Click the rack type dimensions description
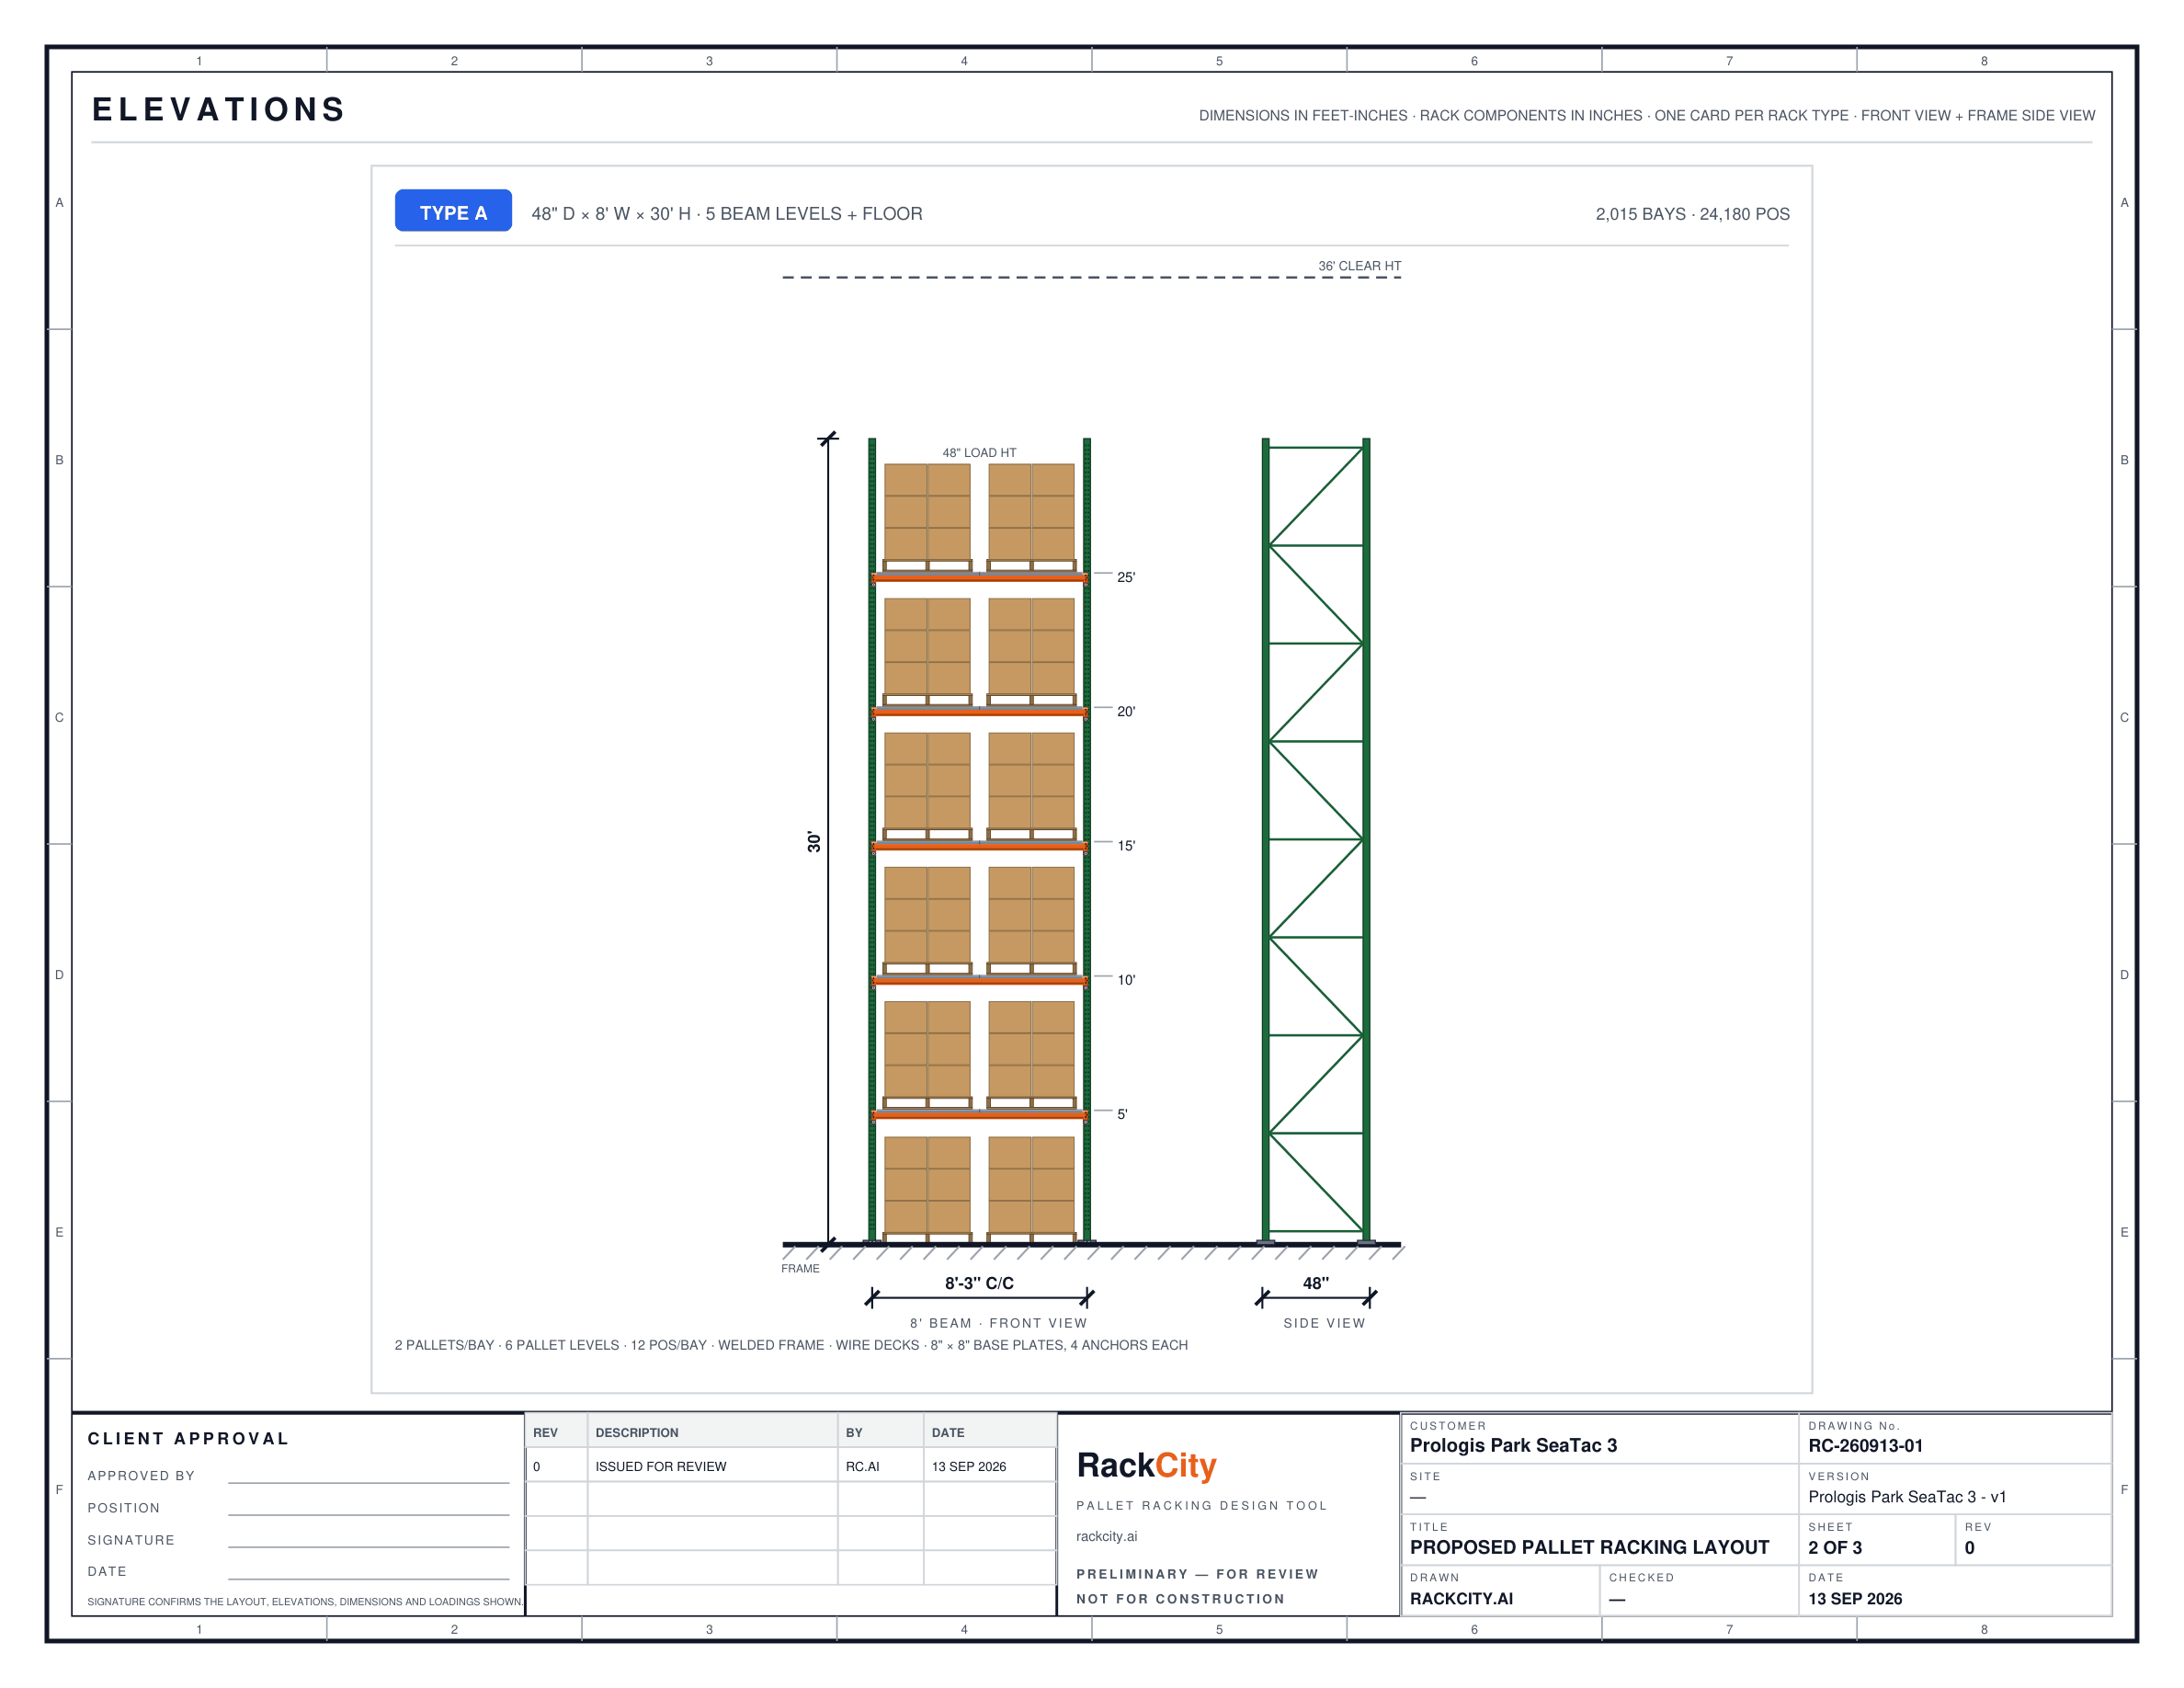This screenshot has height=1688, width=2184. coord(727,214)
